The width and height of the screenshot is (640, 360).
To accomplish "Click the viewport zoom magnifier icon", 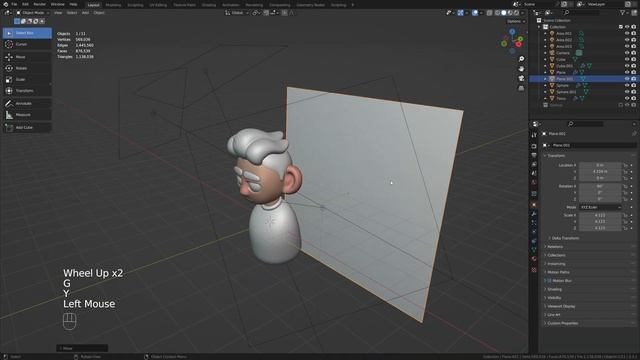I will coord(521,59).
